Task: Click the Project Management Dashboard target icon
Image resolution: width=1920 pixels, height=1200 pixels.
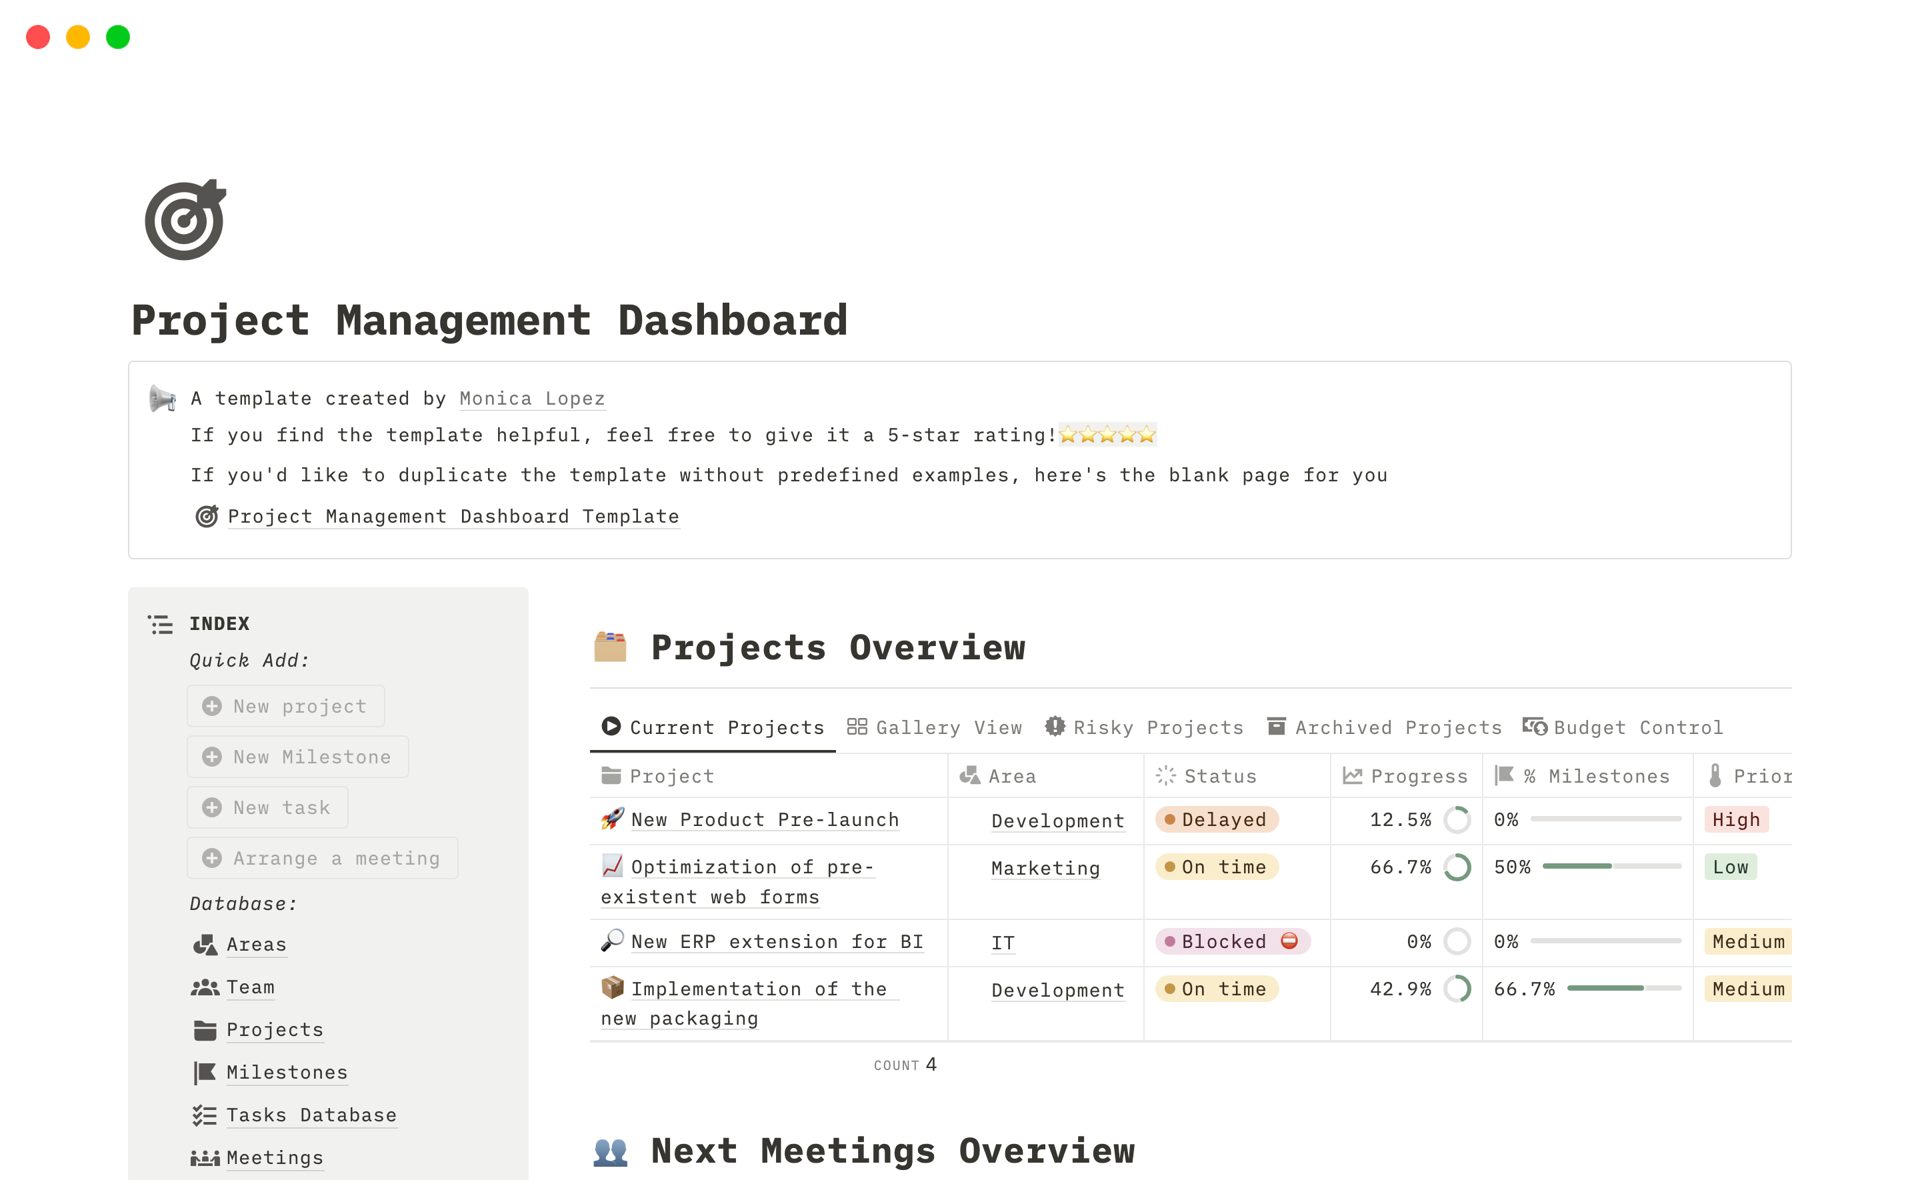Action: pyautogui.click(x=184, y=217)
